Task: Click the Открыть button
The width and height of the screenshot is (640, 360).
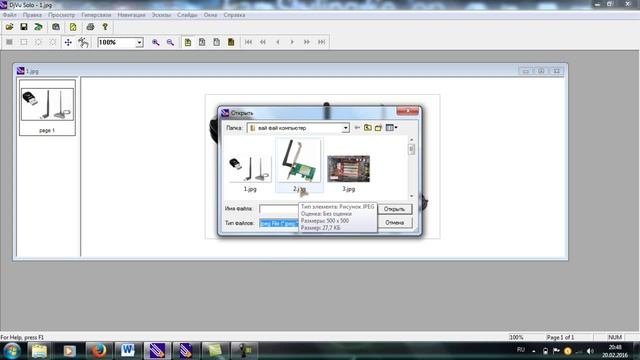Action: pyautogui.click(x=394, y=209)
